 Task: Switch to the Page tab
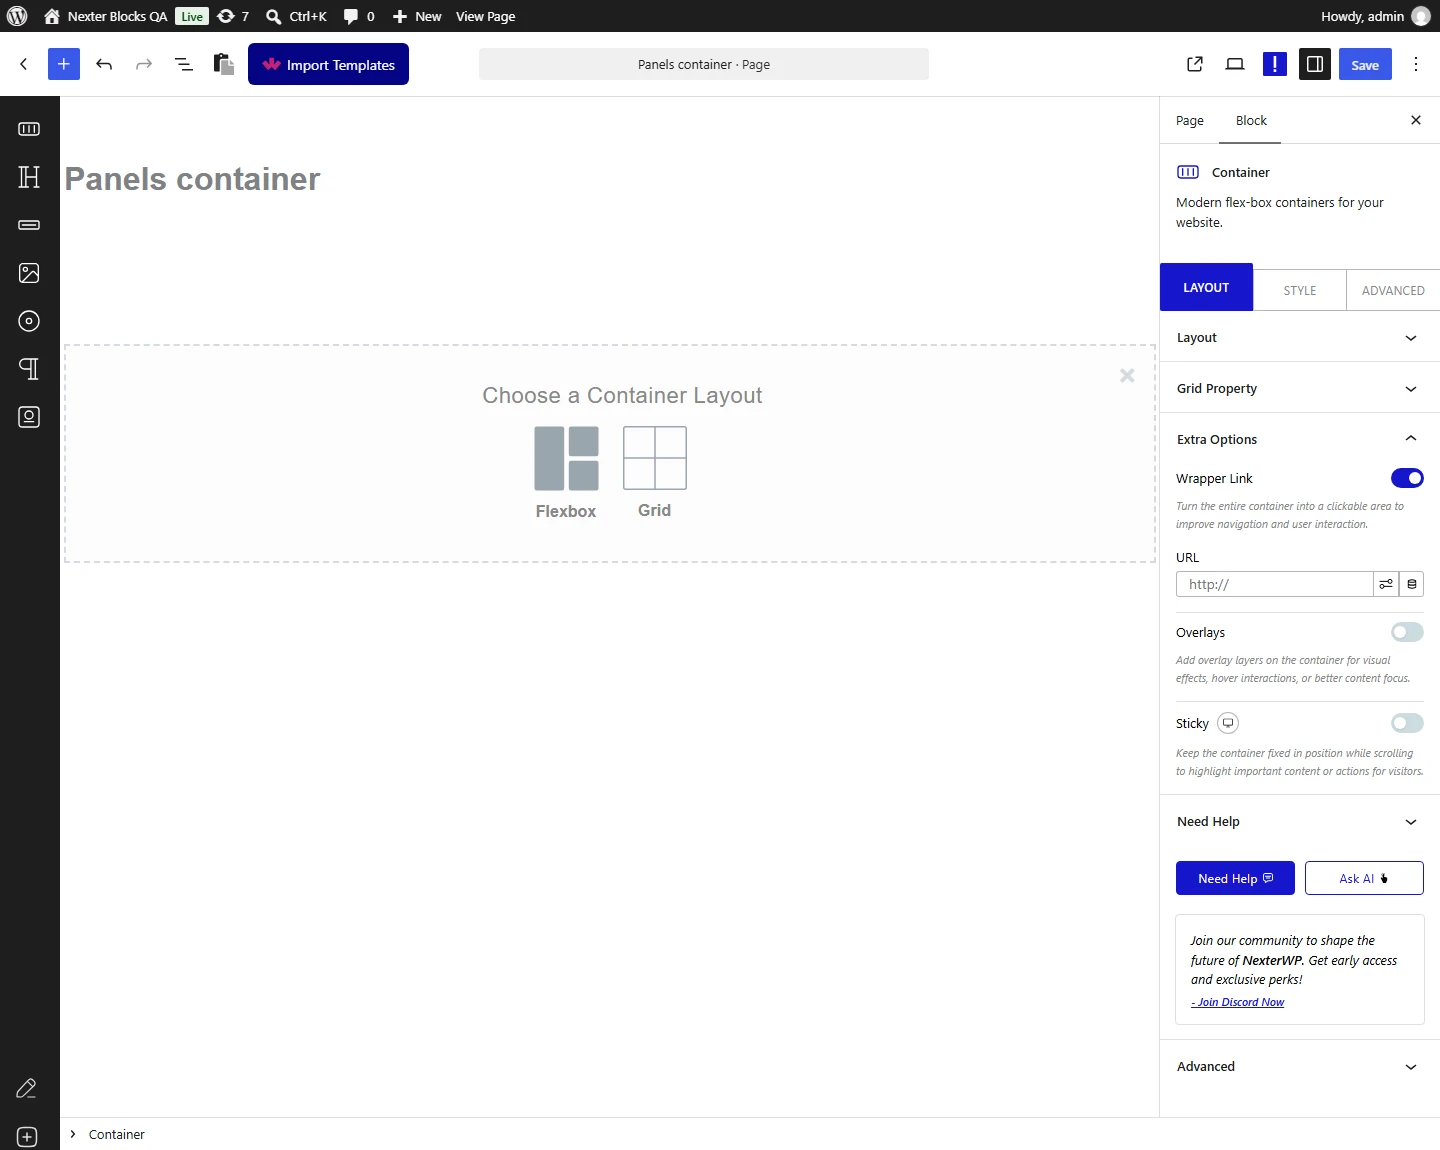point(1190,120)
